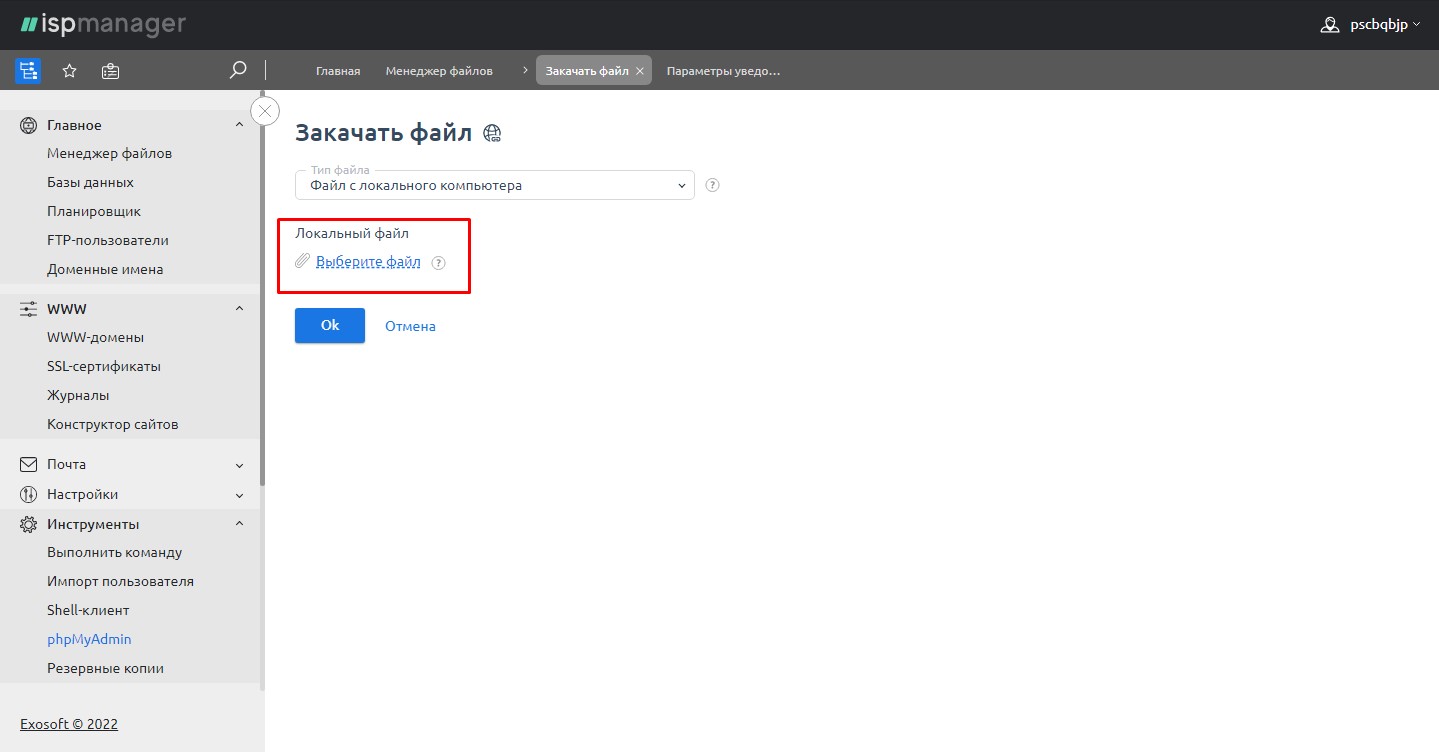The image size is (1439, 752).
Task: Click the Отмена link
Action: click(x=410, y=326)
